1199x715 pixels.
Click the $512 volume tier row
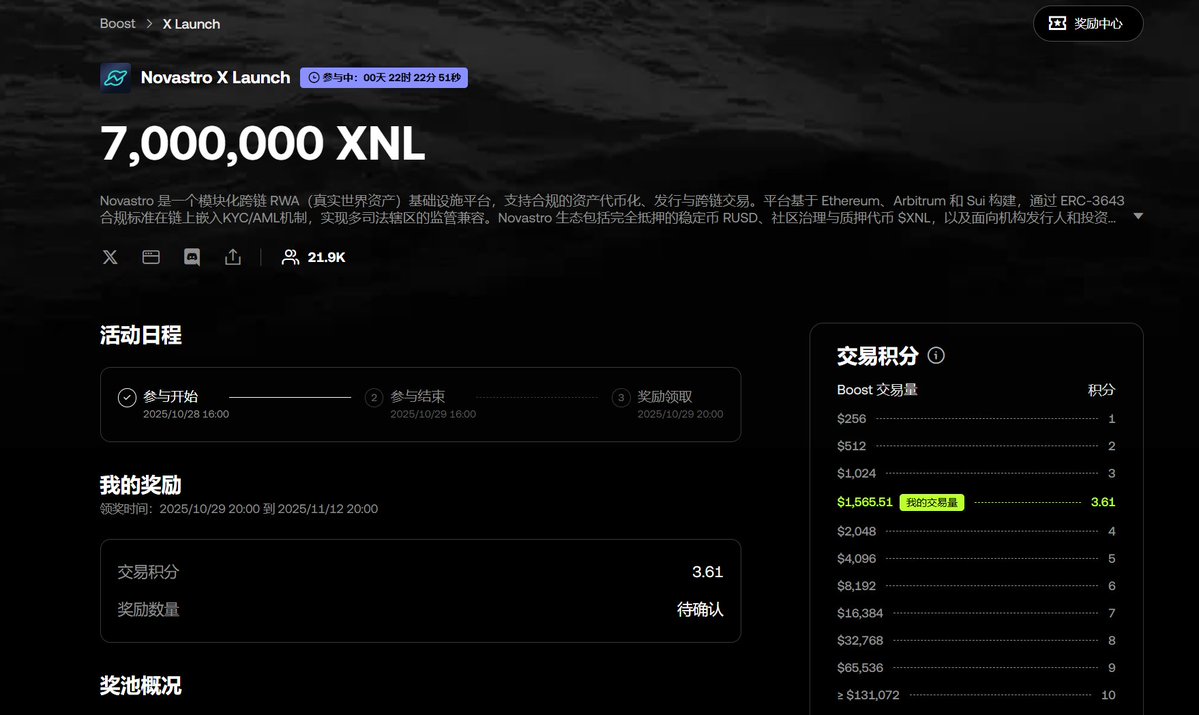tap(976, 446)
